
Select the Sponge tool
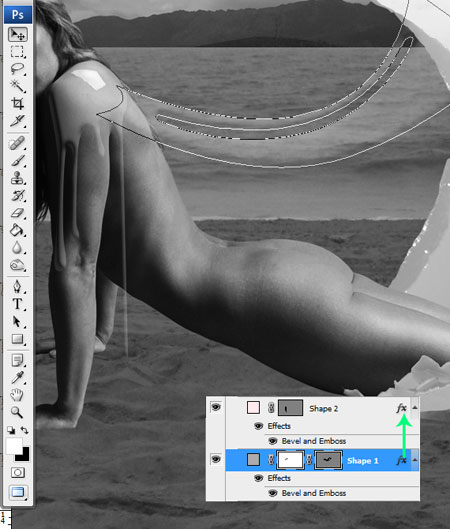pyautogui.click(x=18, y=265)
